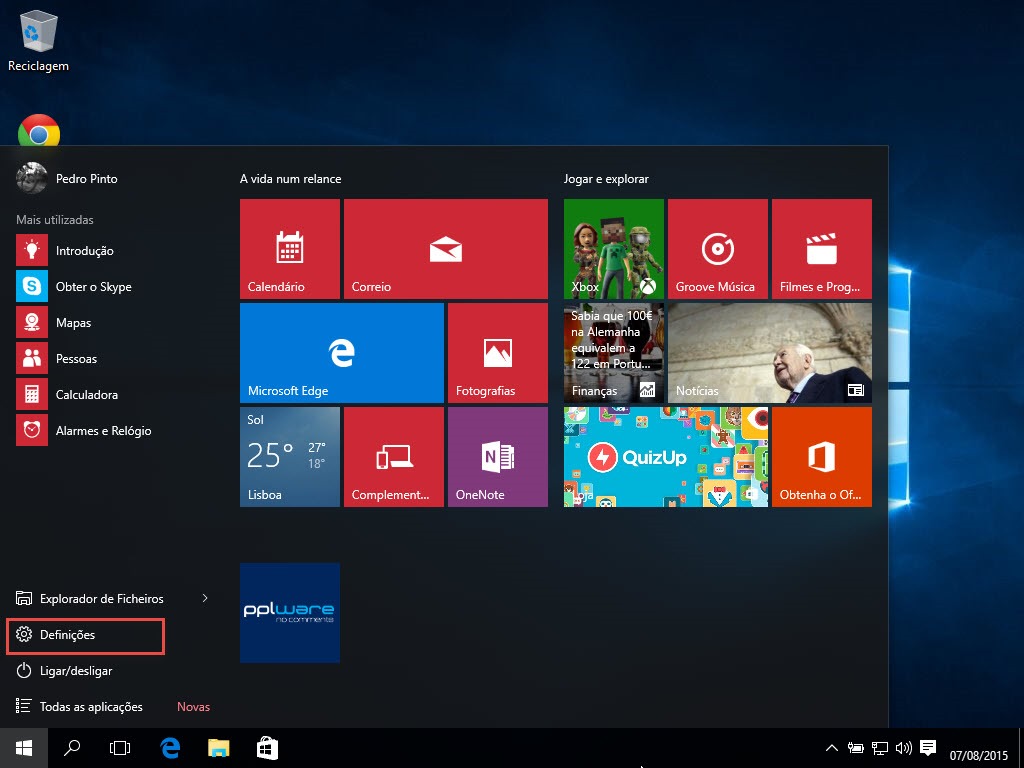Open File Explorer from the taskbar
This screenshot has width=1024, height=768.
pos(218,747)
